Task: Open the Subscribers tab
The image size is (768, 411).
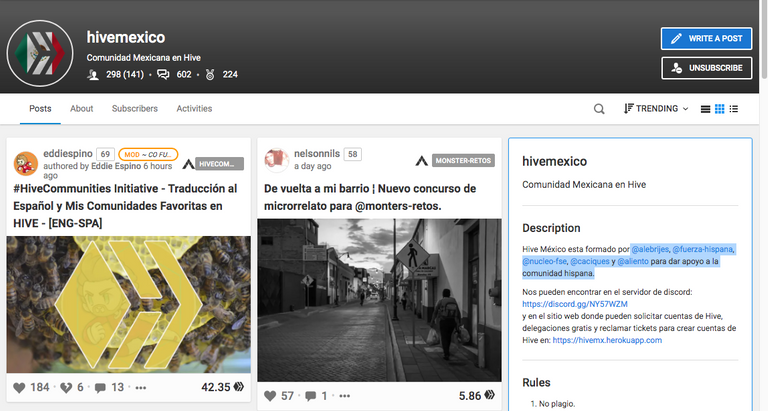Action: (x=135, y=109)
